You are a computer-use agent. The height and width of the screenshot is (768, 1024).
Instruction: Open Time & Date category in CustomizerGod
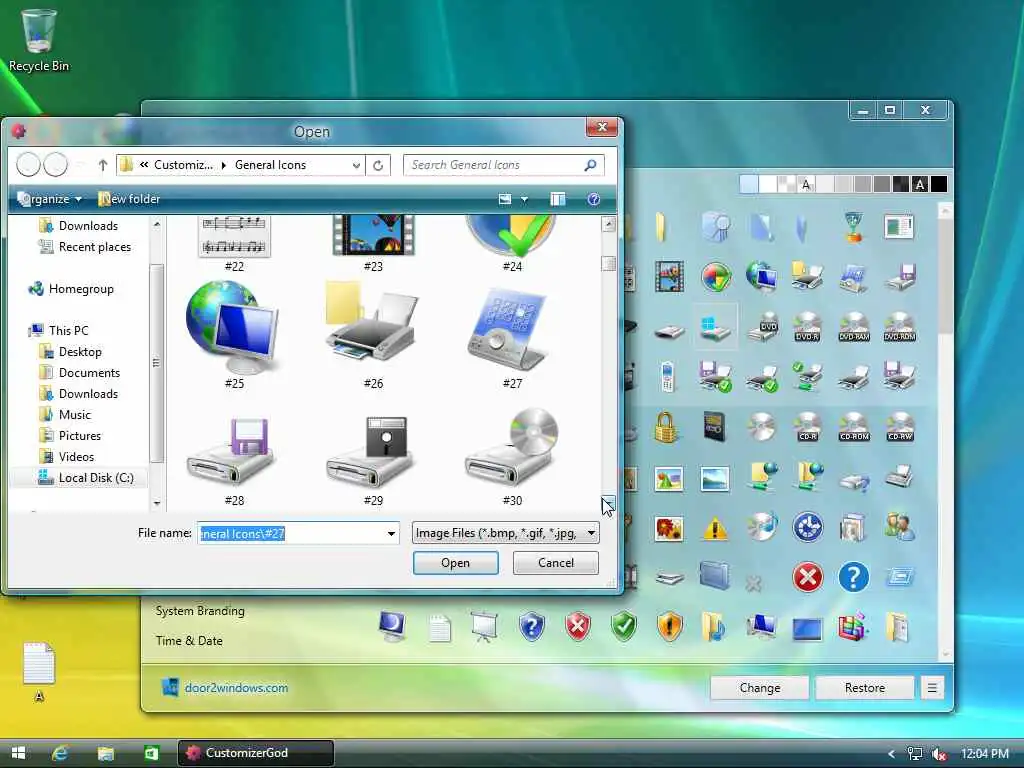tap(189, 641)
